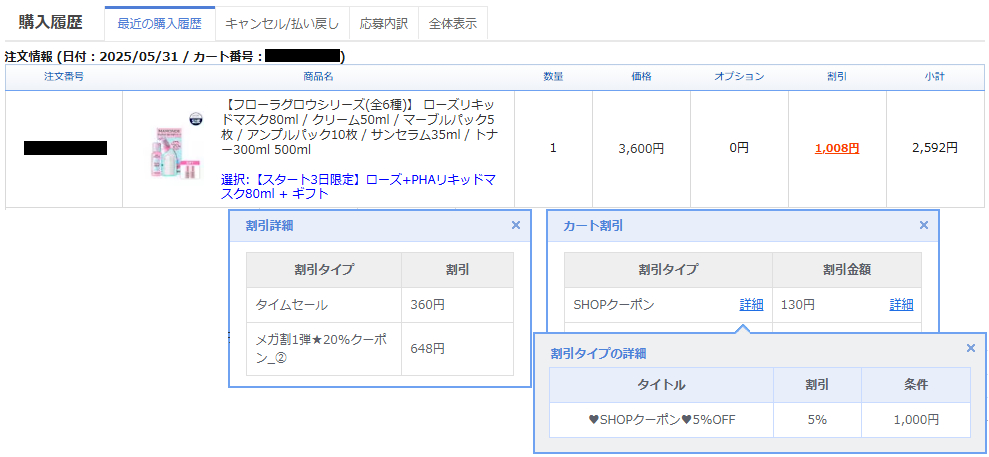
Task: Click the 小計 column header
Action: pos(935,77)
